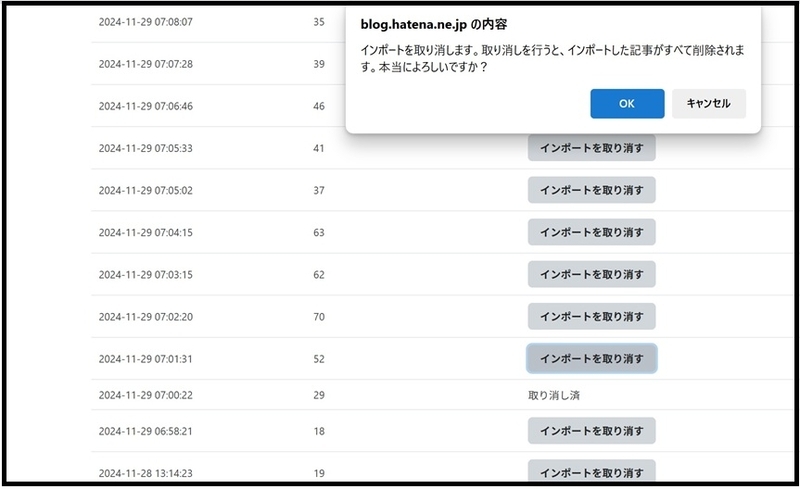Screen dimensions: 800x489
Task: Click the article count 35
Action: click(x=319, y=22)
